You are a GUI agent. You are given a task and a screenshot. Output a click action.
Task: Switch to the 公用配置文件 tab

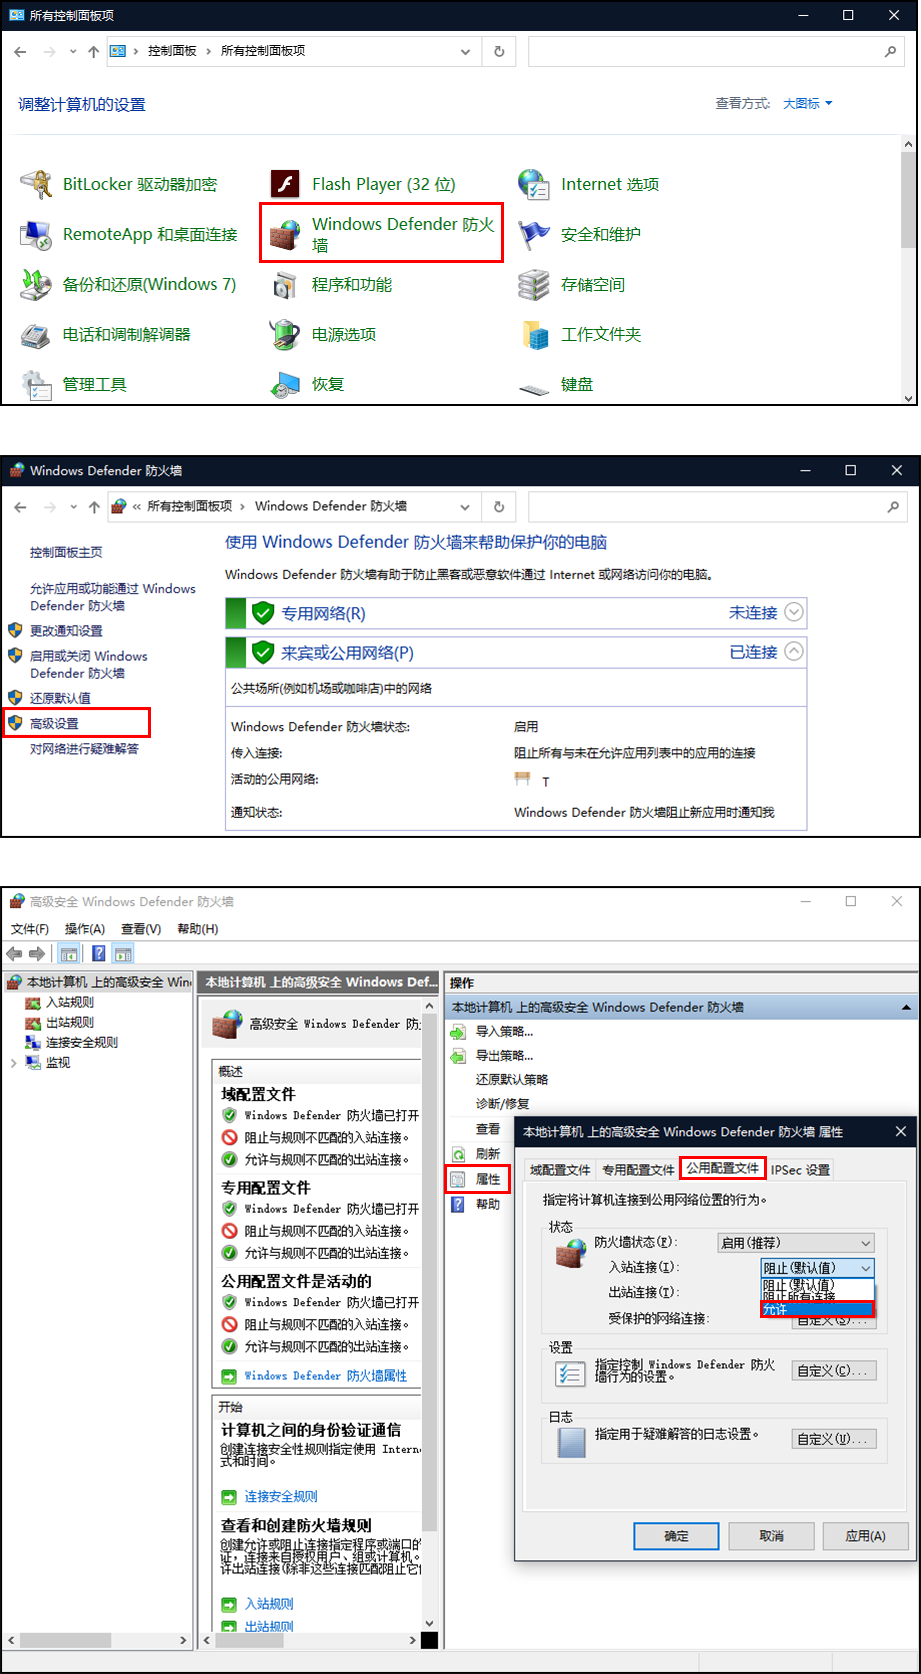[x=723, y=1168]
